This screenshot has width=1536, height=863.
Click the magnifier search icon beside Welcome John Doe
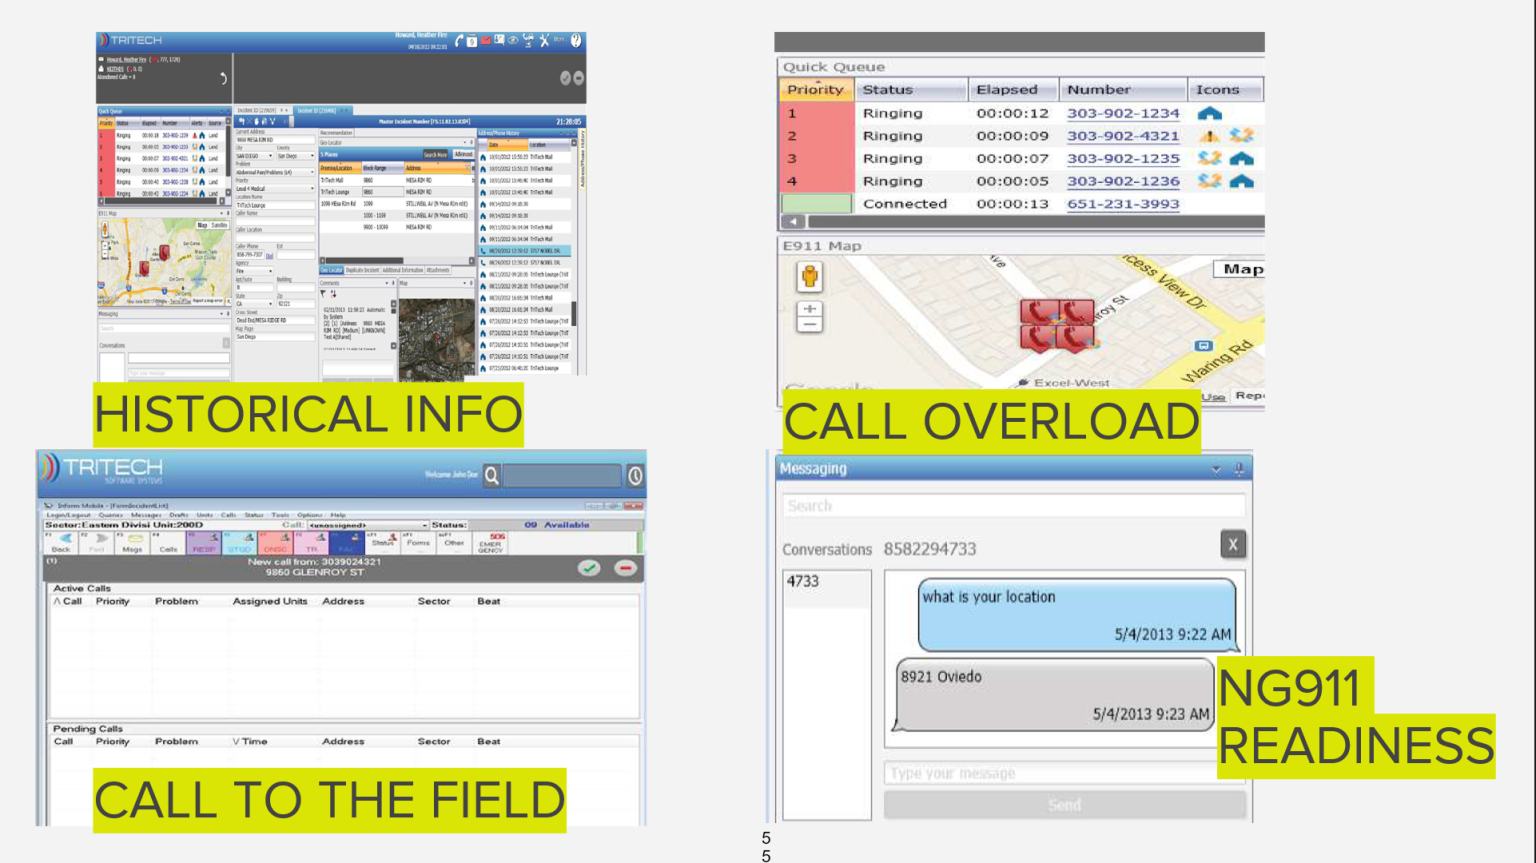pos(492,476)
